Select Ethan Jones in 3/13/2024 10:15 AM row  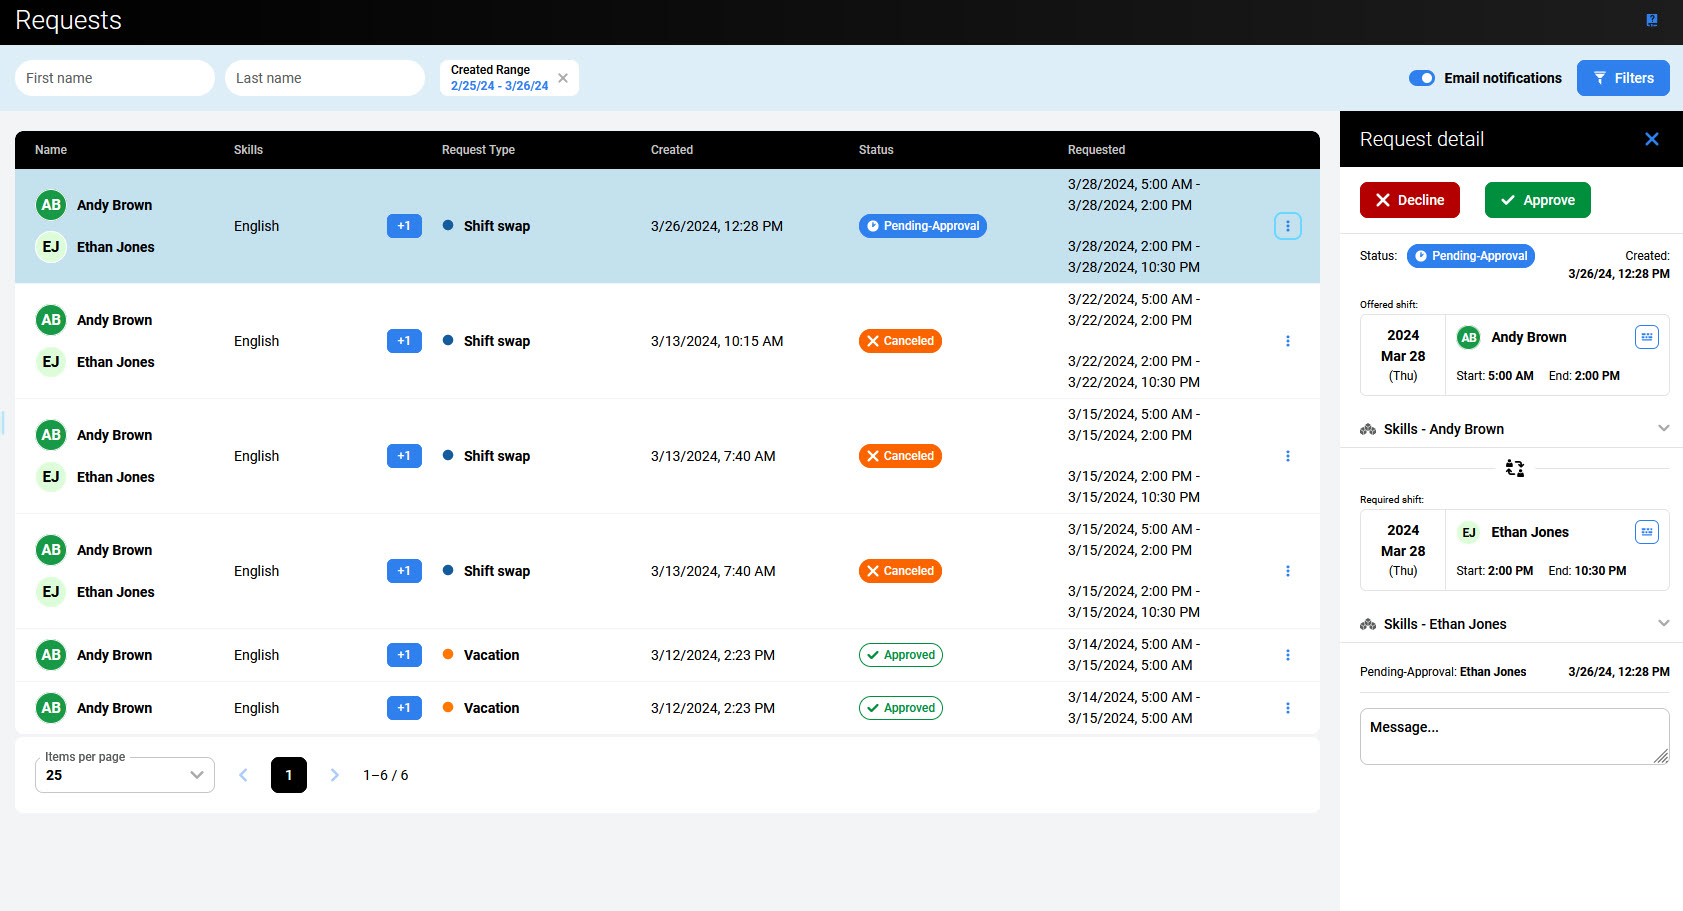click(116, 362)
